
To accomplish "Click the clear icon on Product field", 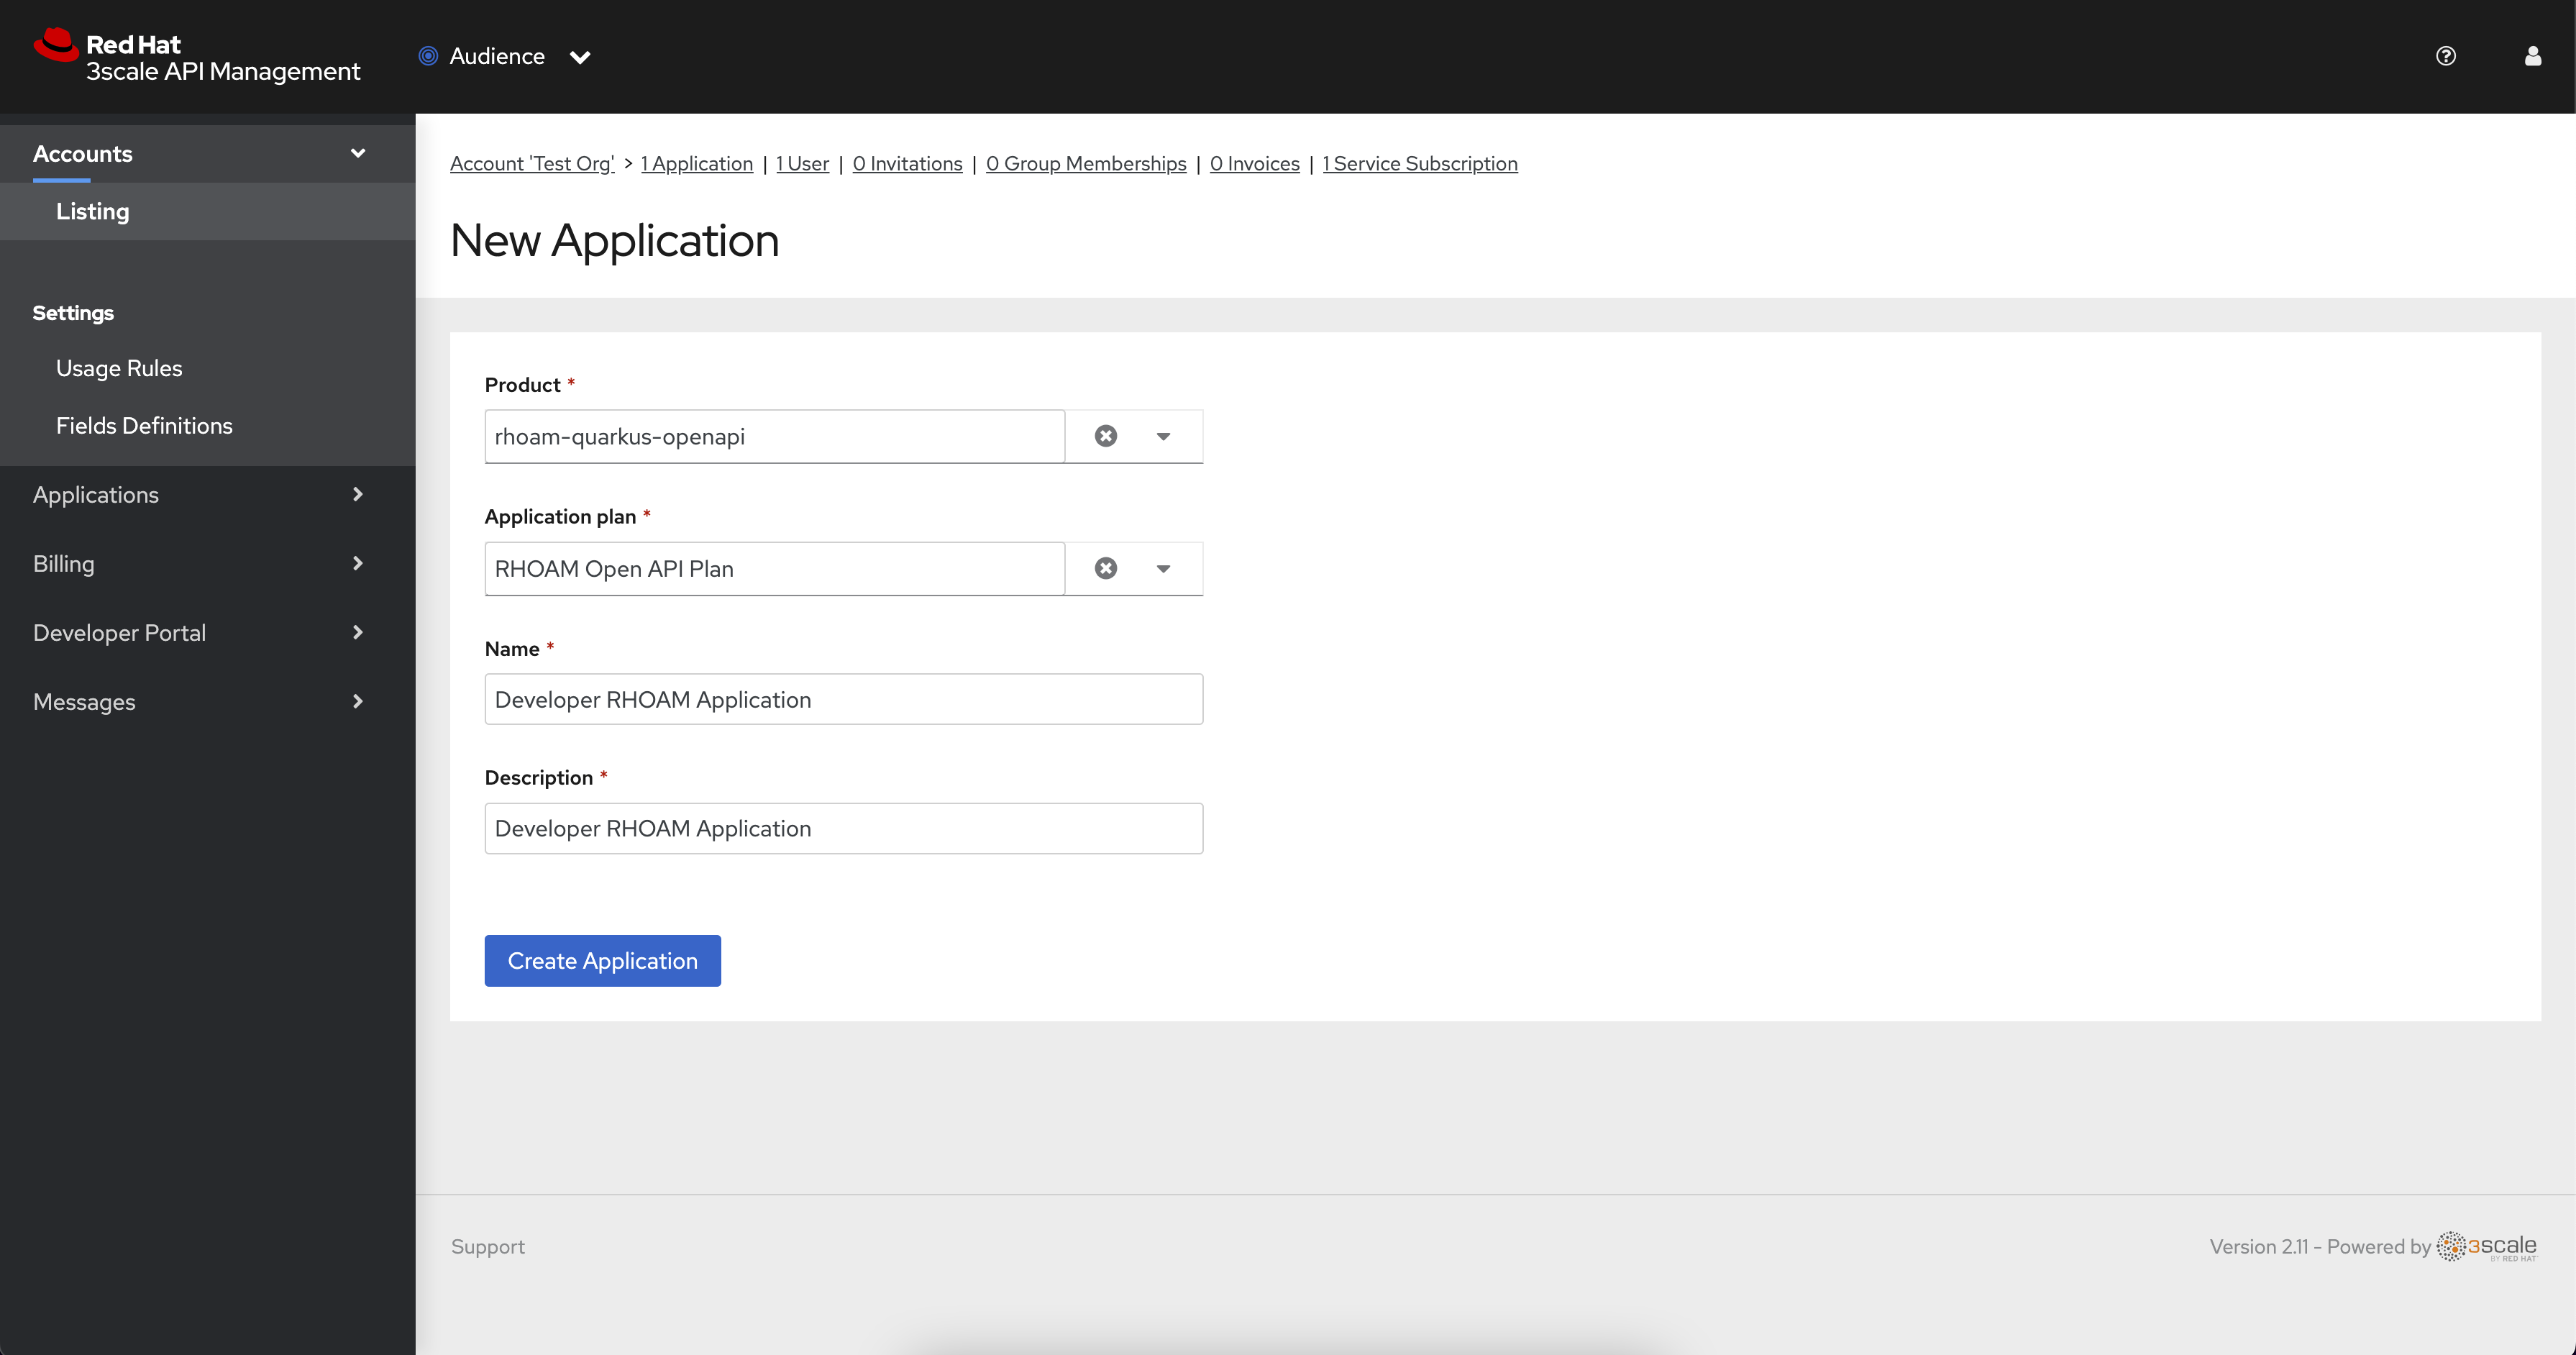I will (1106, 434).
